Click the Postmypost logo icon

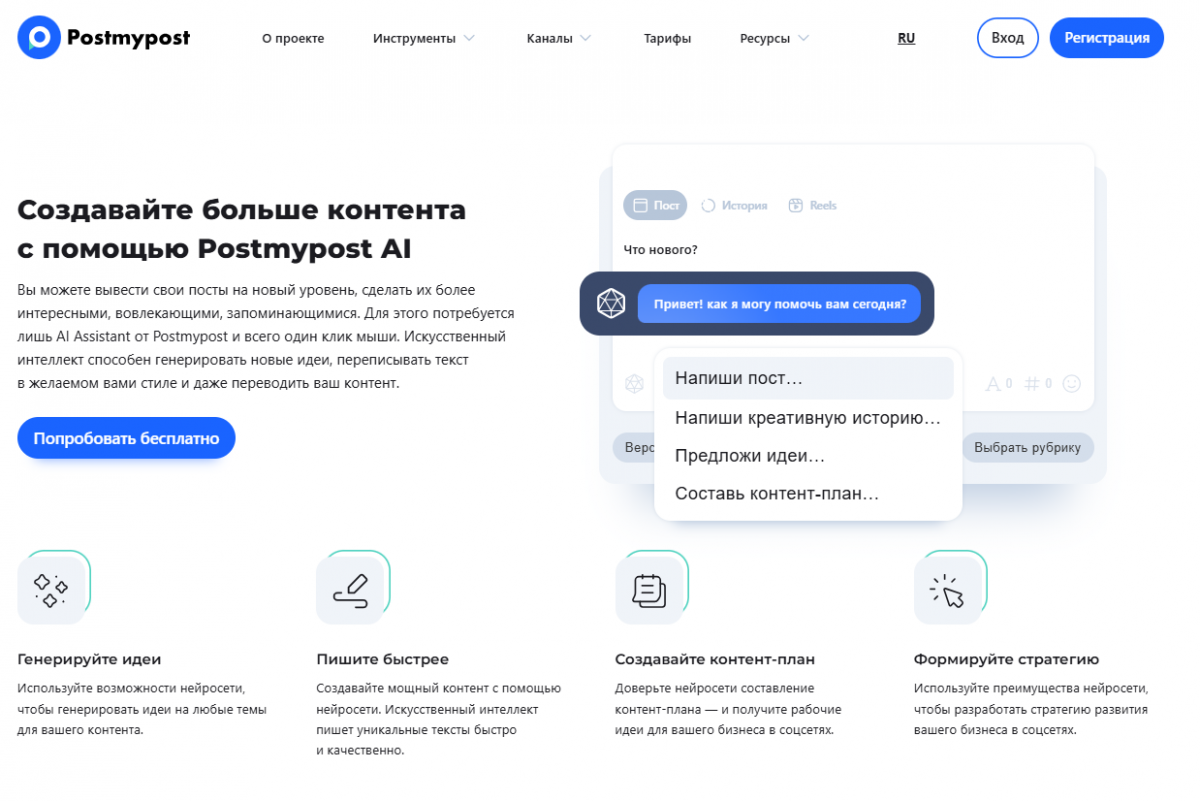[x=39, y=38]
